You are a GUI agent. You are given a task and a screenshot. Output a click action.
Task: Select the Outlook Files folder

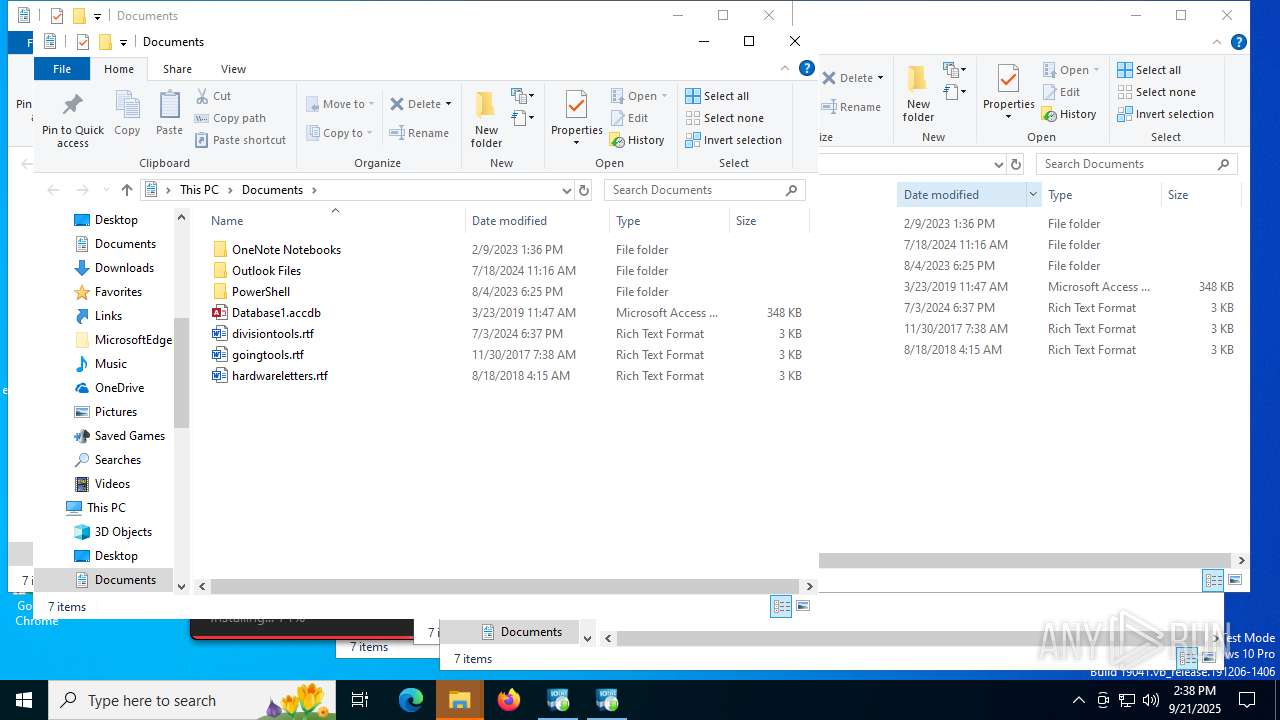pyautogui.click(x=266, y=271)
